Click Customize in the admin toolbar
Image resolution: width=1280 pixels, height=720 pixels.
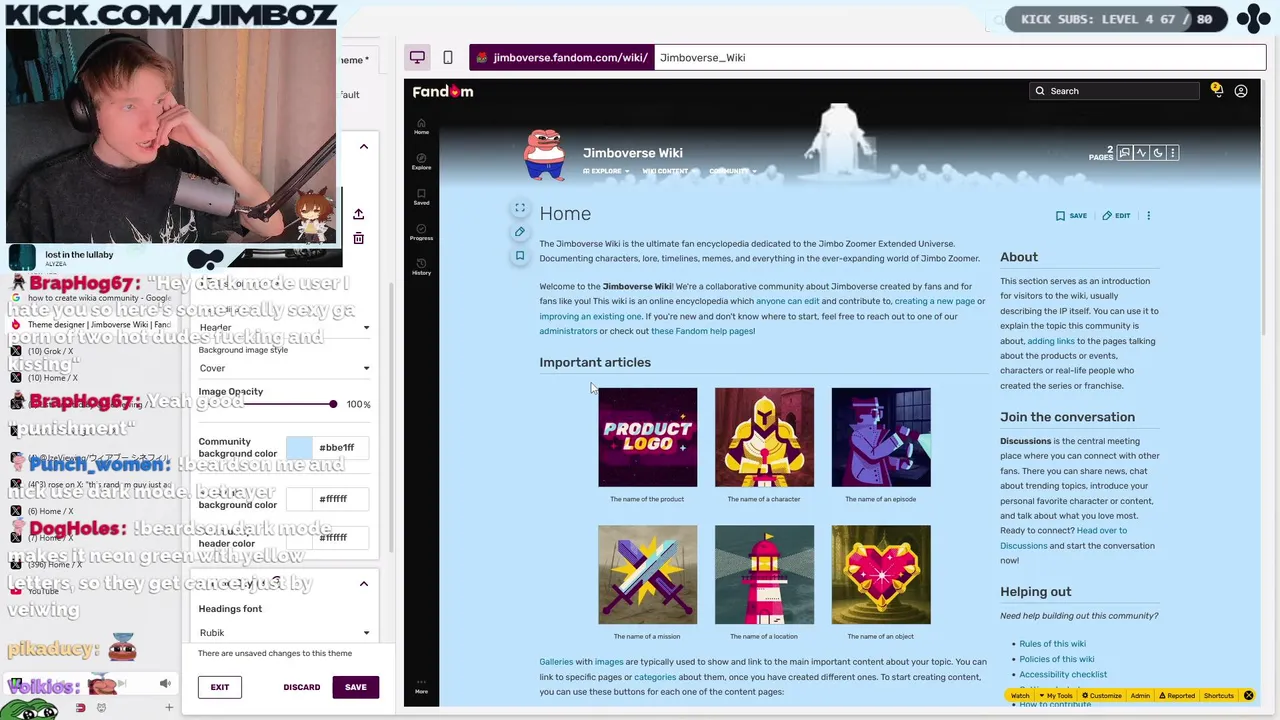pyautogui.click(x=1101, y=696)
